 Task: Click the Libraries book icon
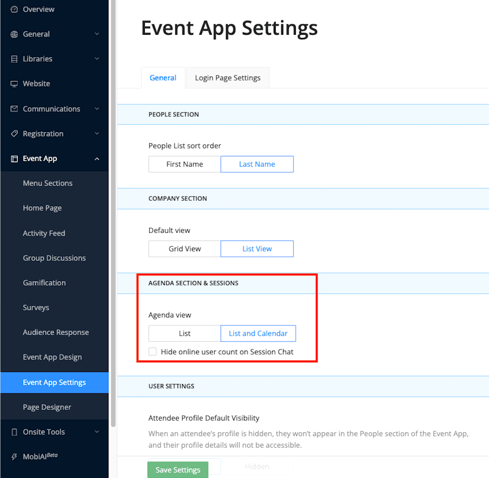pos(14,59)
